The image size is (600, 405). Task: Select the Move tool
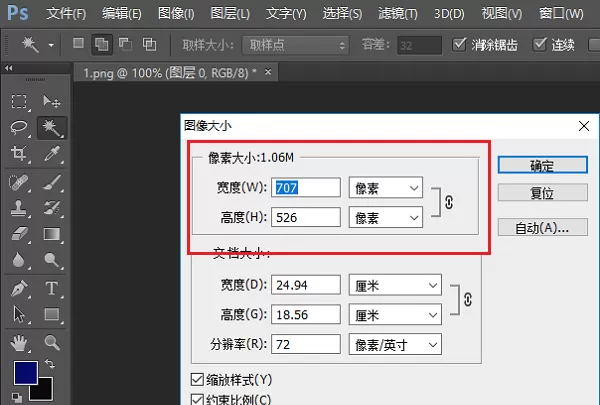click(52, 102)
